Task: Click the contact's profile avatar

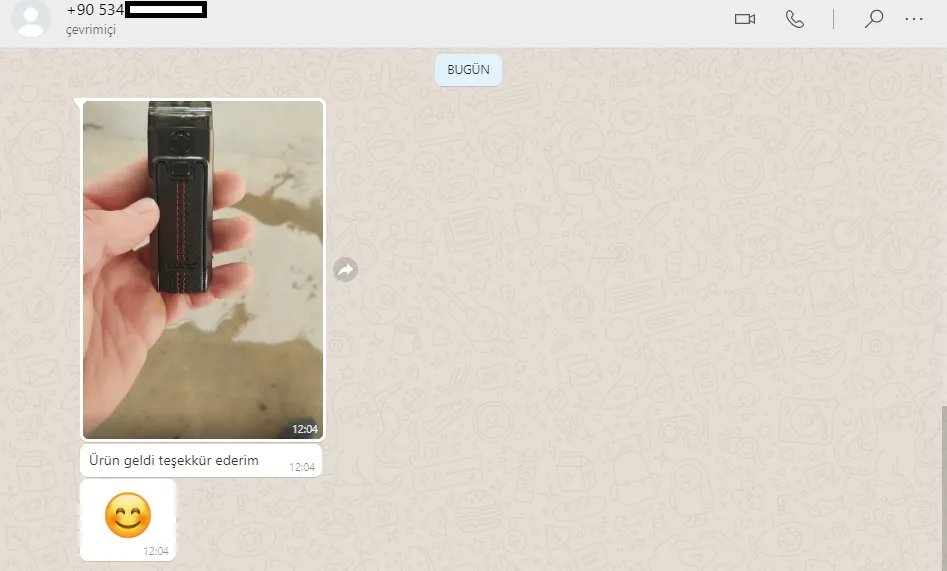Action: coord(31,18)
